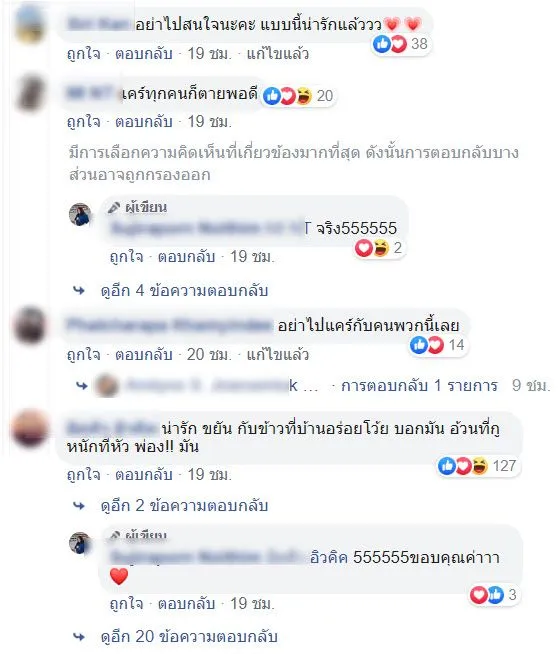Click ถูกใจ under อย่าไปแคร์กับคนพวกนี้เลย comment
The height and width of the screenshot is (654, 558).
click(83, 355)
